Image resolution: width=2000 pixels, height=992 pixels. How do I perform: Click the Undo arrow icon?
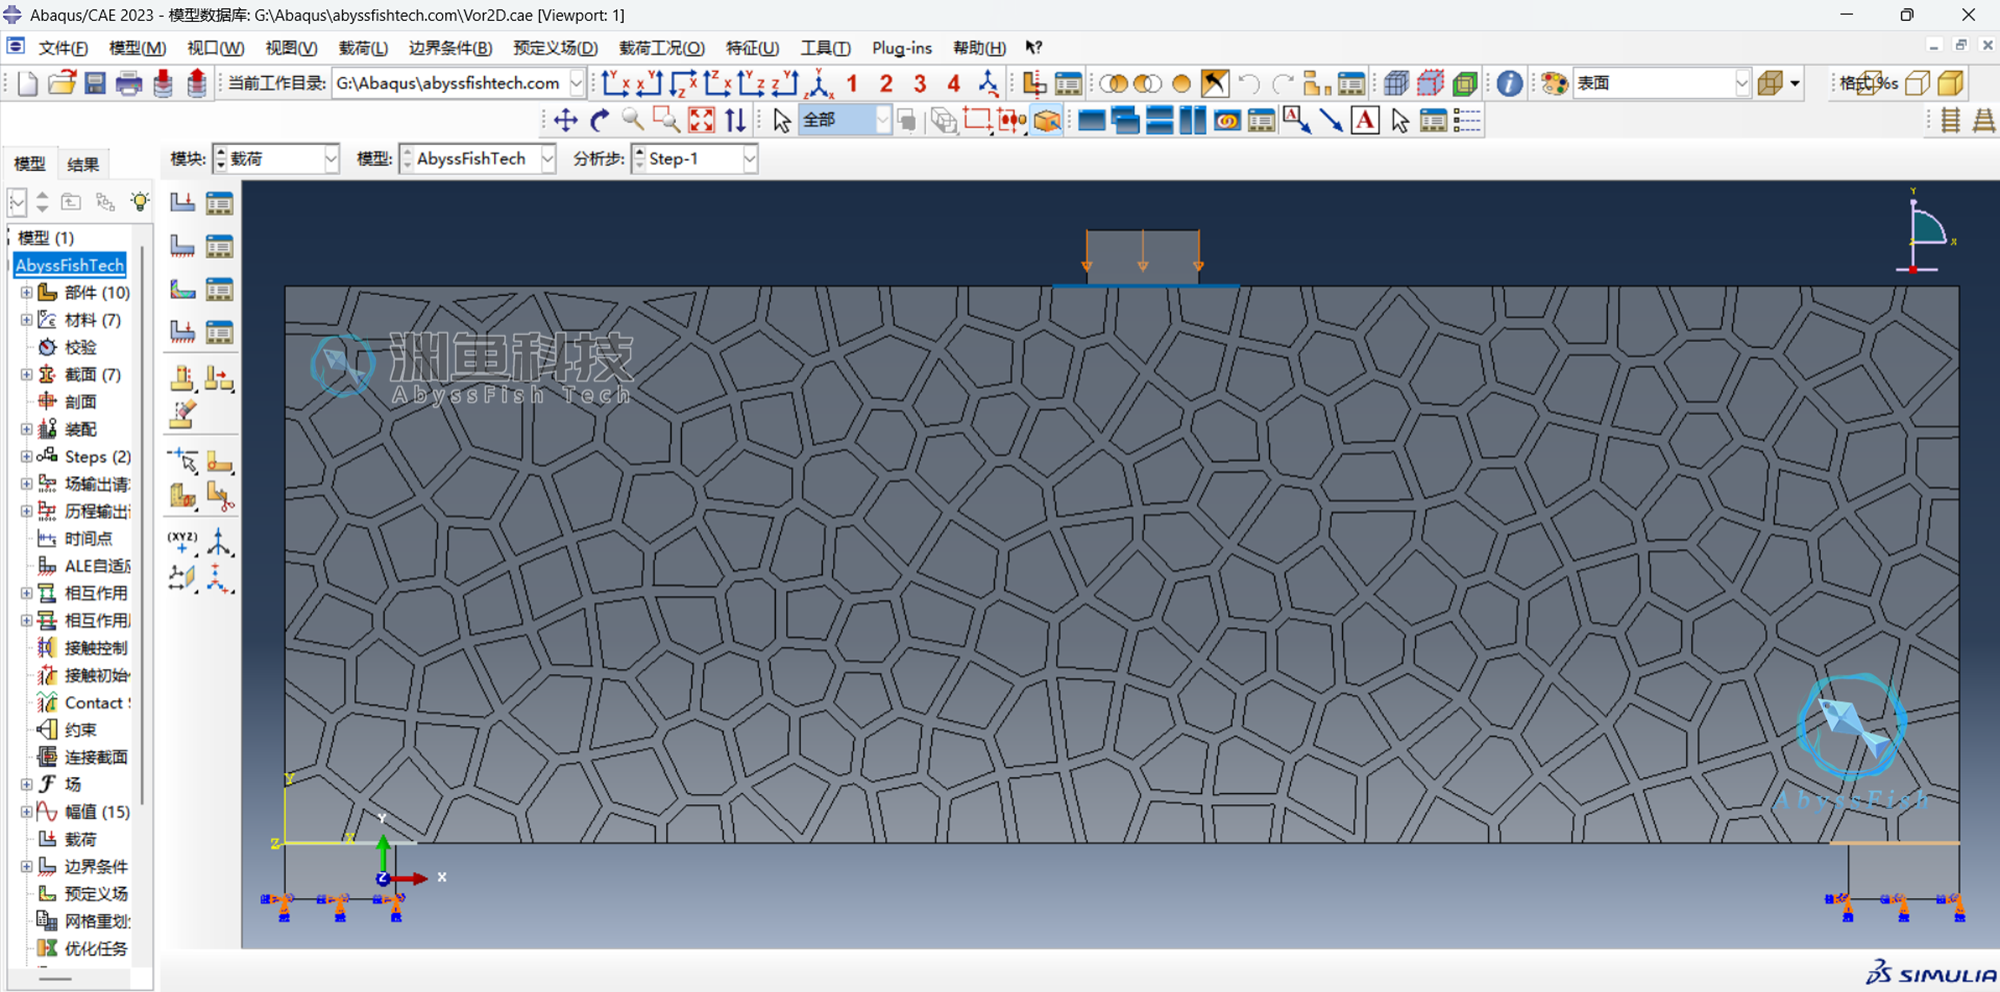tap(1249, 83)
